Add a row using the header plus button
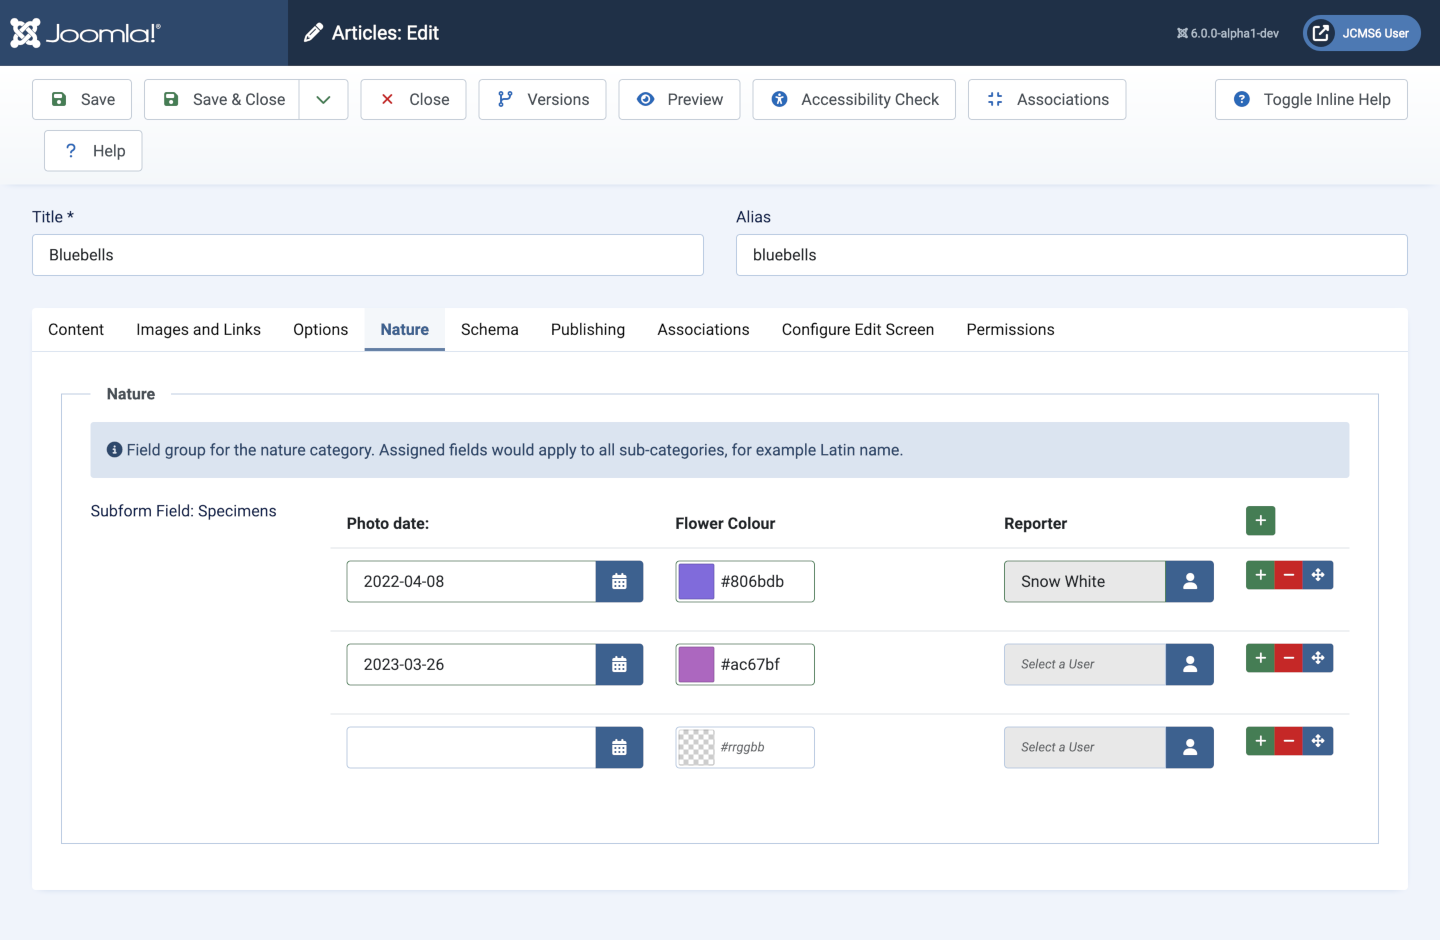Image resolution: width=1440 pixels, height=940 pixels. pyautogui.click(x=1260, y=521)
